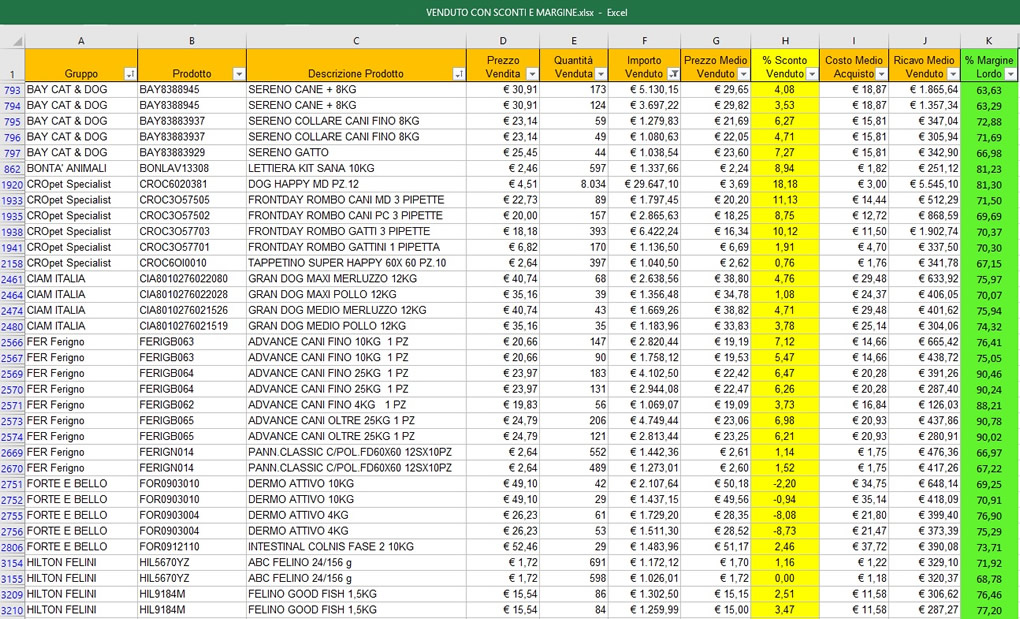Select the average price cell € 50,18
The width and height of the screenshot is (1020, 619).
pos(716,484)
